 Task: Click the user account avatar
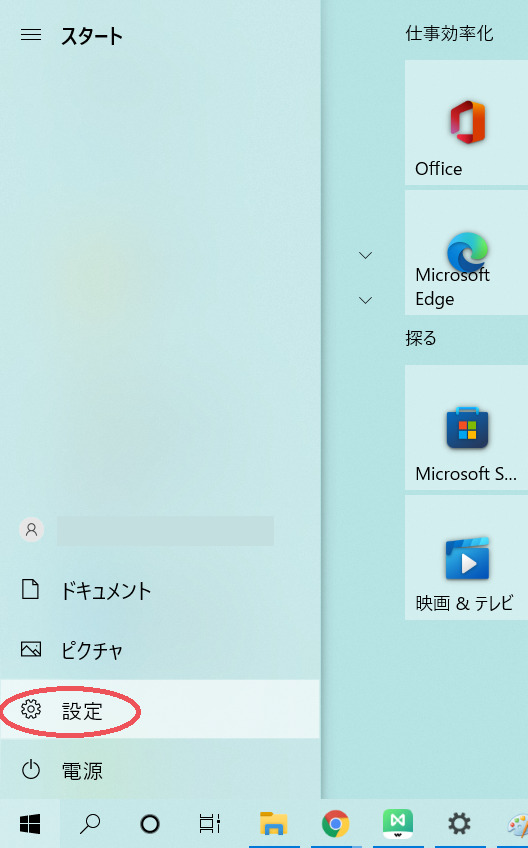pyautogui.click(x=31, y=529)
